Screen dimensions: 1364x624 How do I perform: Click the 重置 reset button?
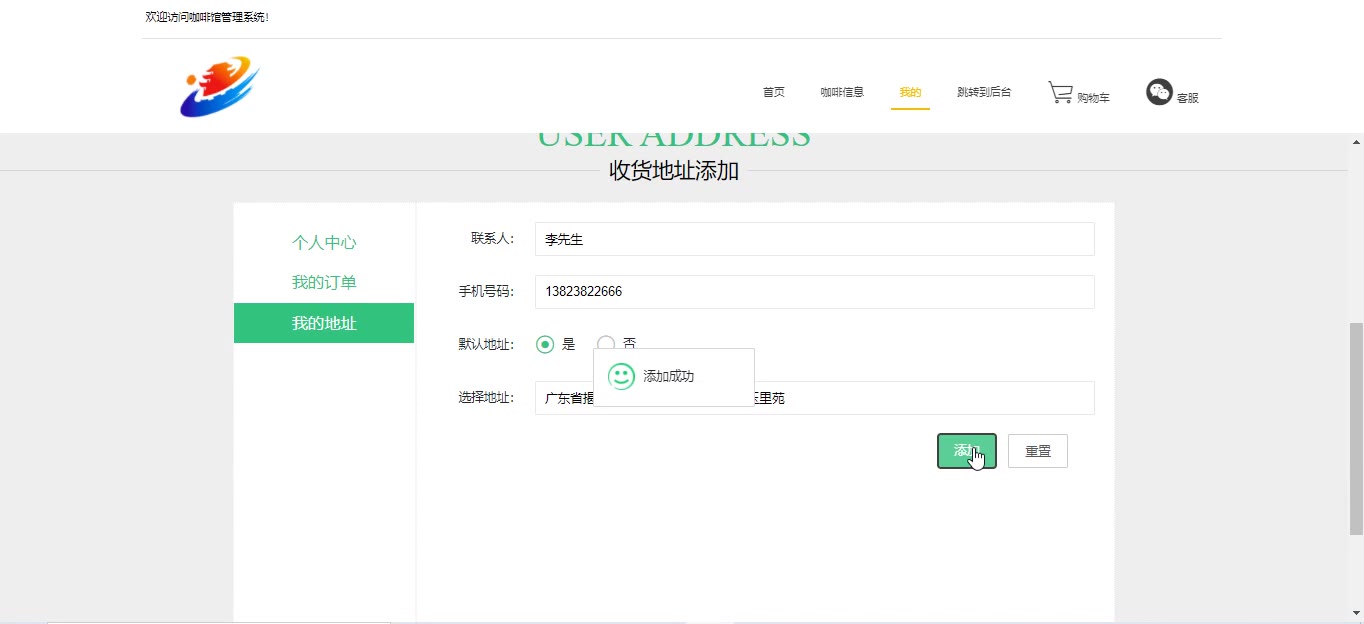1038,451
